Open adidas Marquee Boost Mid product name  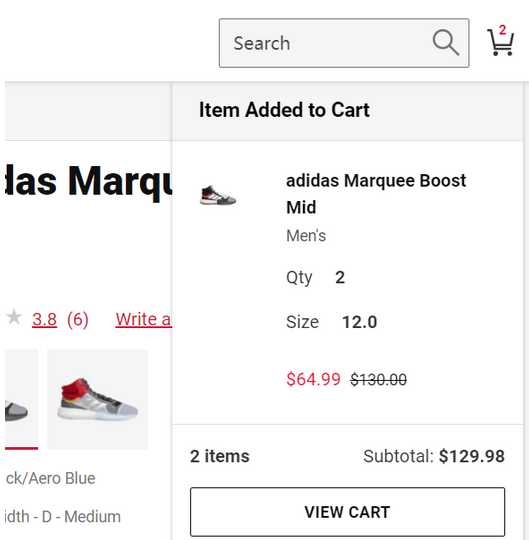coord(376,194)
